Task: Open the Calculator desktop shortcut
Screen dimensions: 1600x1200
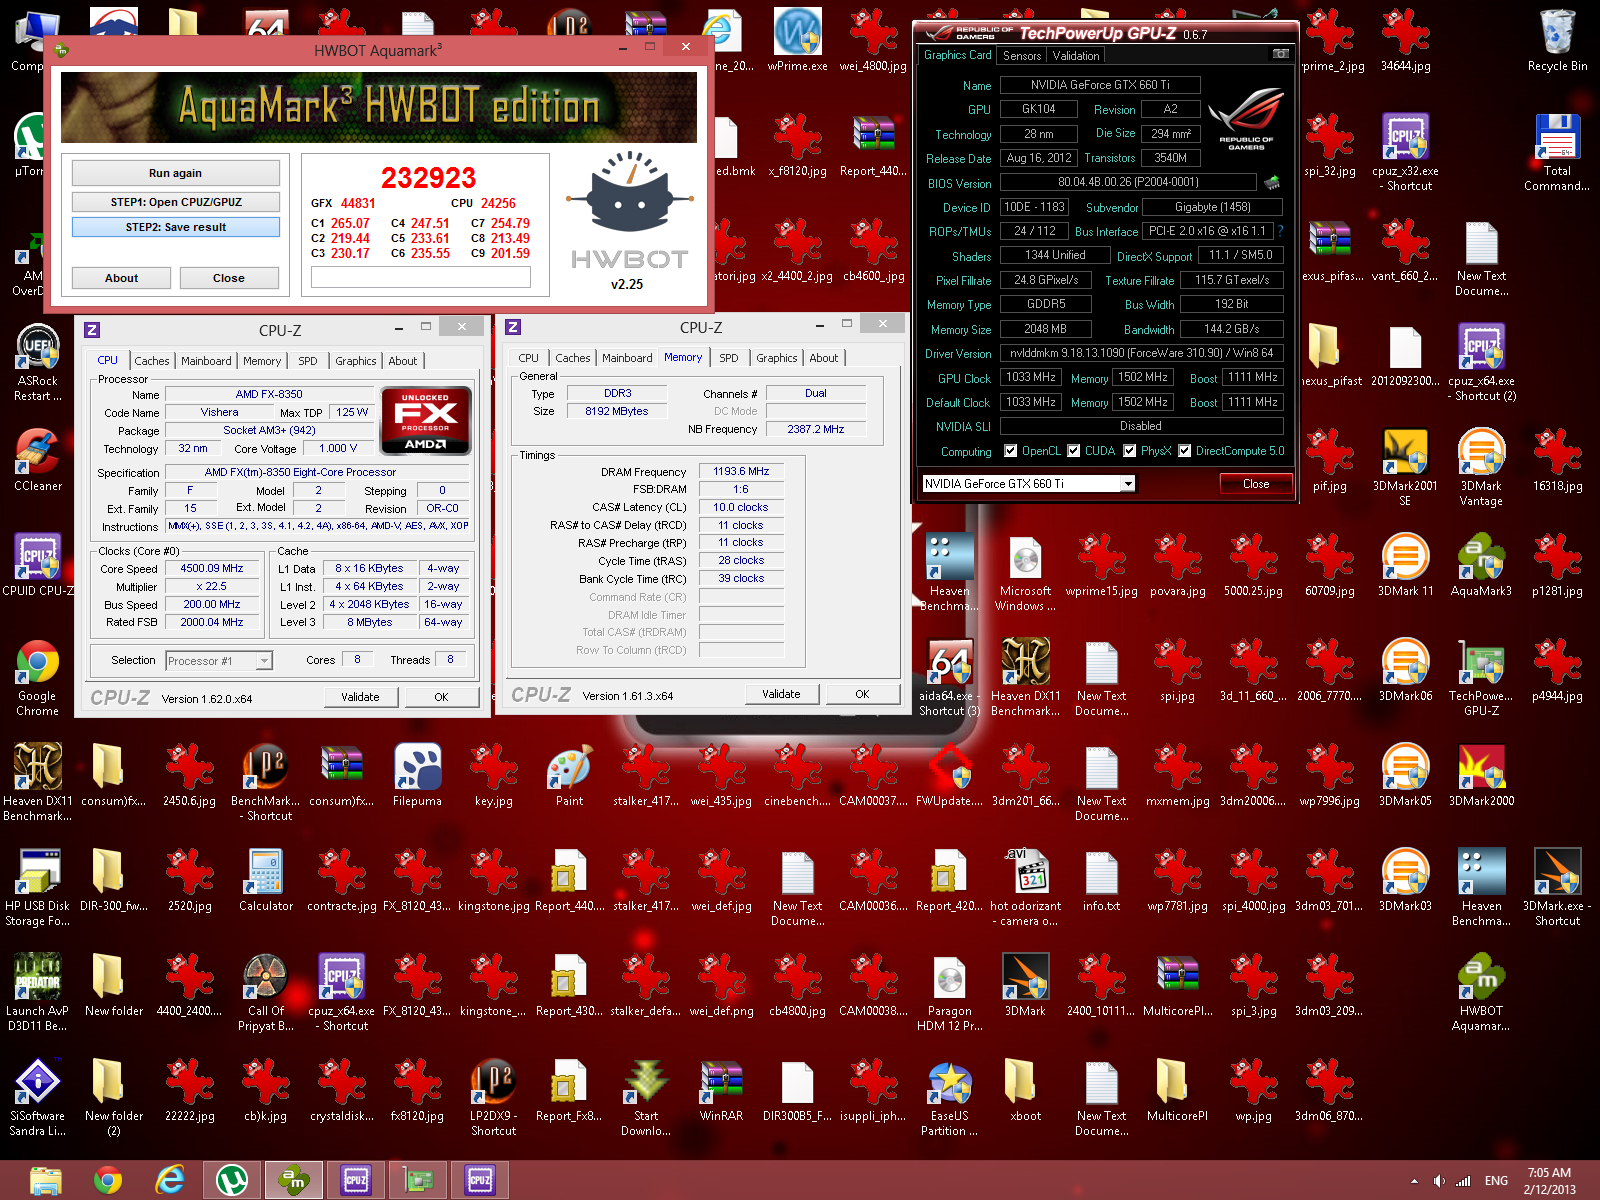Action: point(266,880)
